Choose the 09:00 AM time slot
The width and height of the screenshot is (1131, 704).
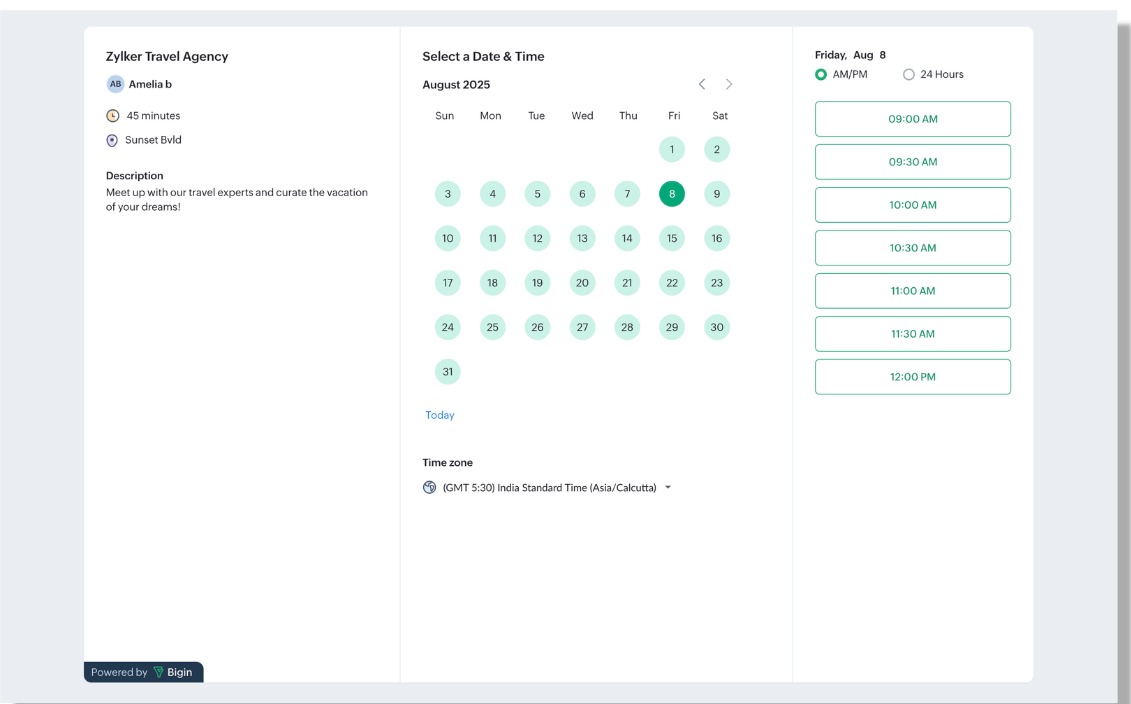click(x=912, y=119)
